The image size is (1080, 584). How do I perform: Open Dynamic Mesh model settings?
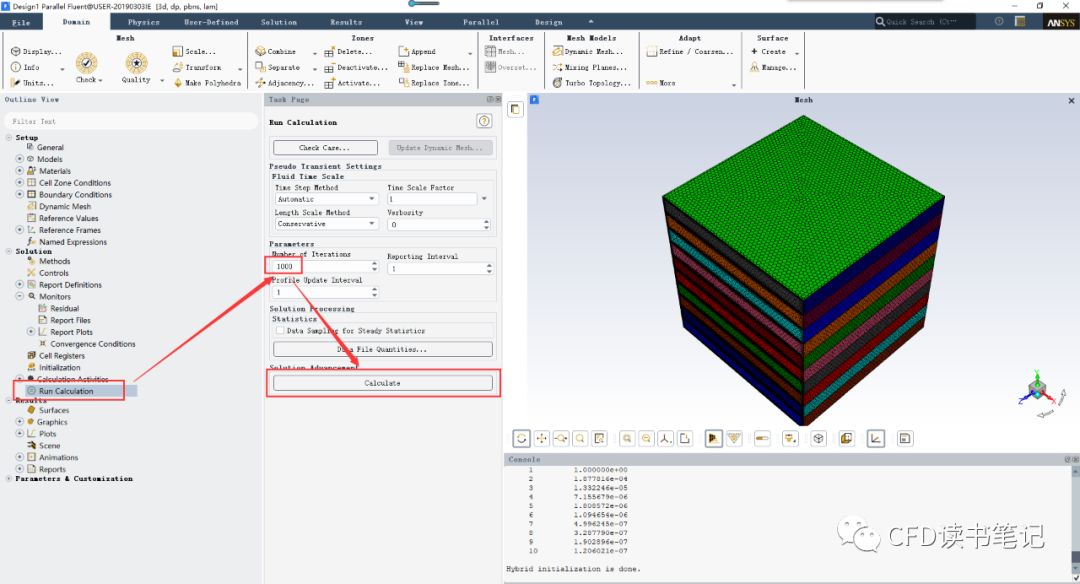[x=588, y=52]
